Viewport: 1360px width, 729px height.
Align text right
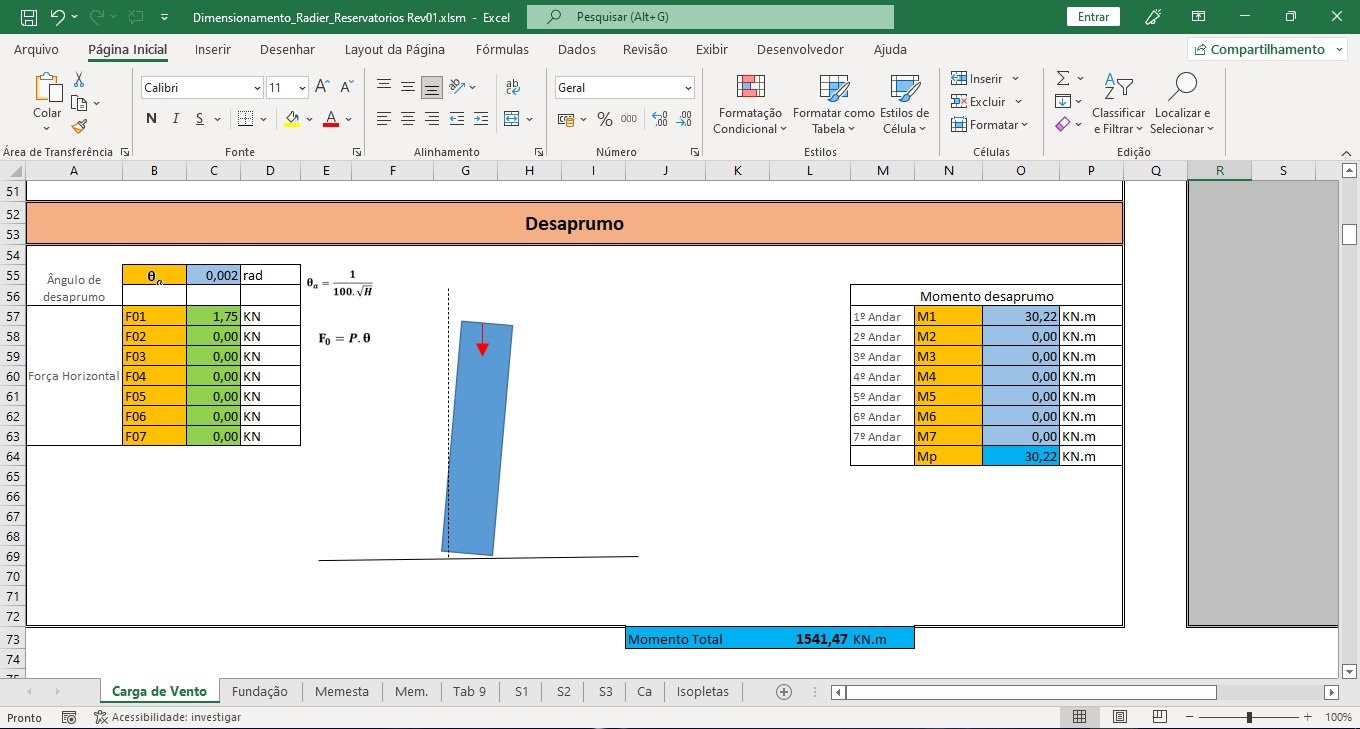tap(432, 119)
